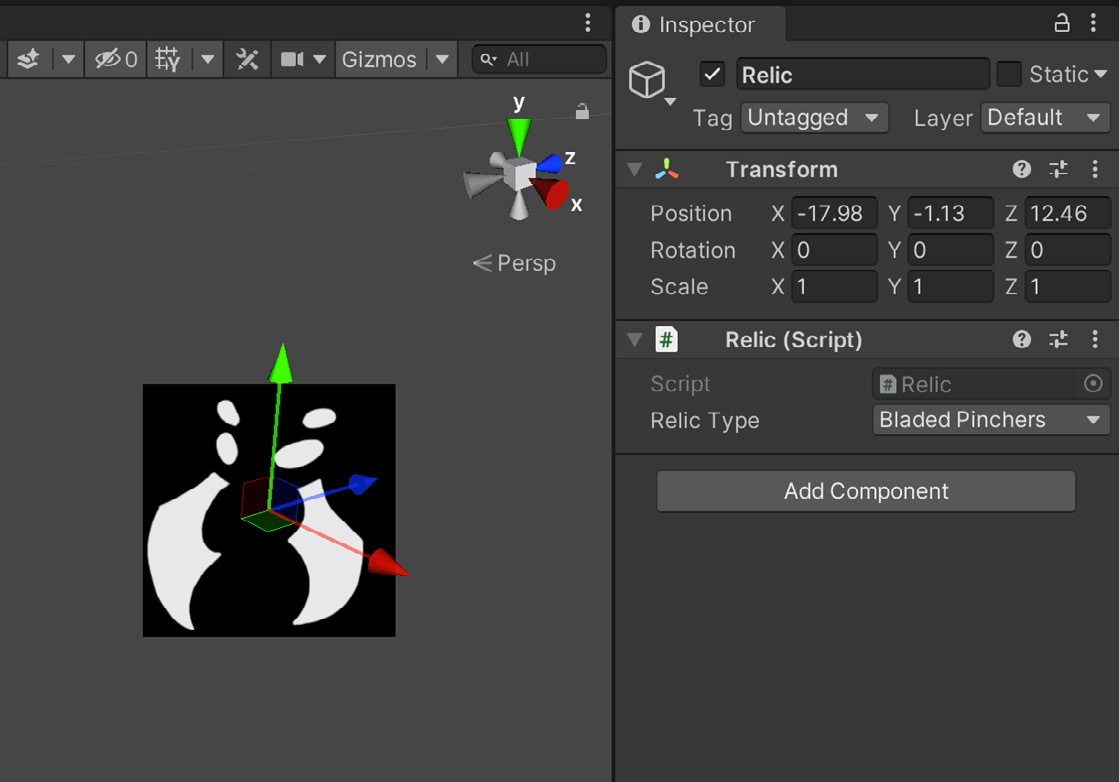This screenshot has height=782, width=1119.
Task: Open Transform presets sliders icon
Action: (1058, 169)
